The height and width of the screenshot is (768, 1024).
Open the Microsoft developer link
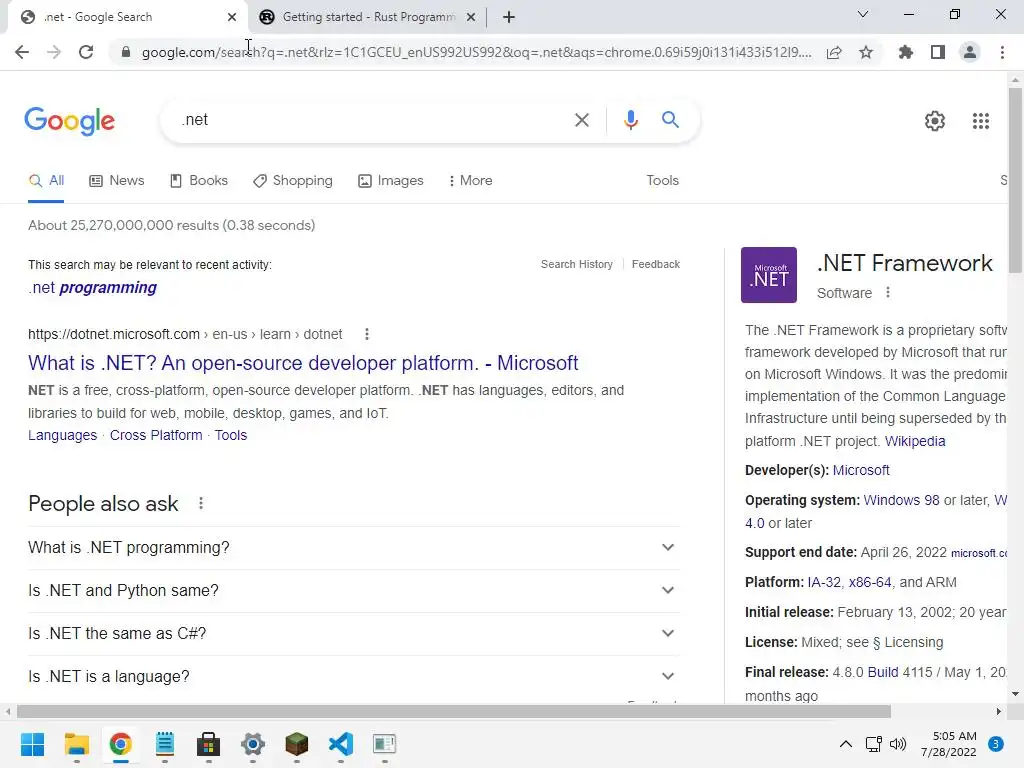[861, 471]
